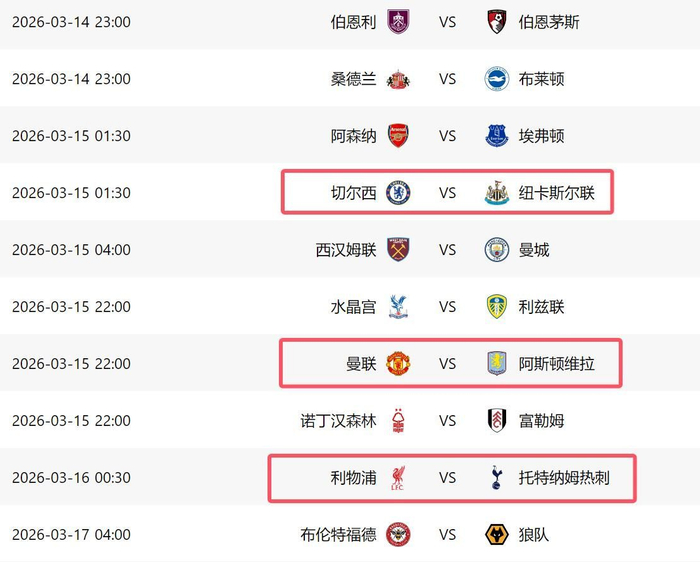The image size is (700, 562).
Task: Select the Manchester United crest
Action: point(398,364)
